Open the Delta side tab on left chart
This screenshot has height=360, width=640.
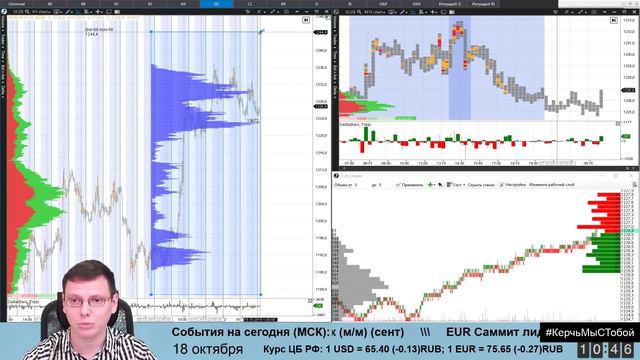pyautogui.click(x=2, y=92)
